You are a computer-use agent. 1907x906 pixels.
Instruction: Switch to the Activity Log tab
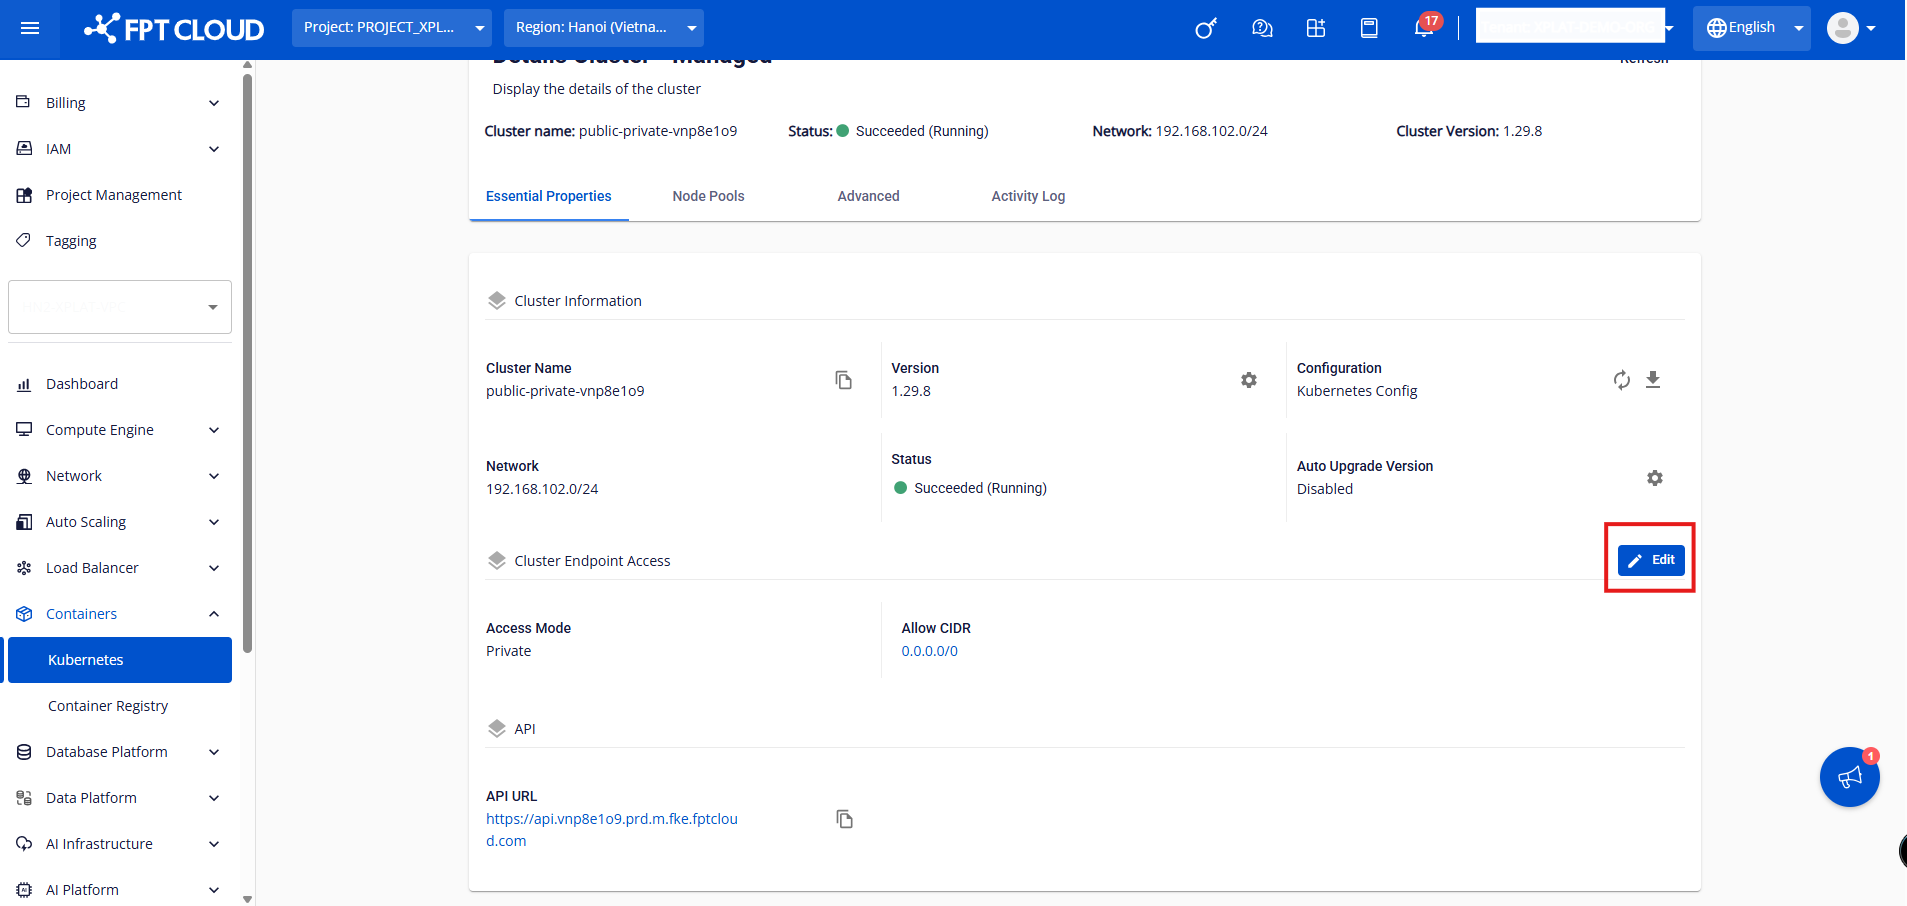click(1027, 196)
